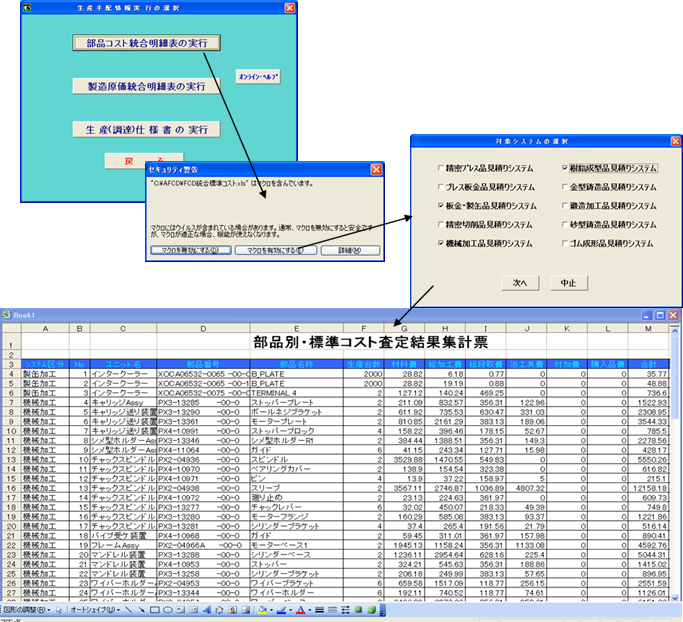Check 精密切削品見積りシステム
This screenshot has height=622, width=683.
[x=440, y=224]
